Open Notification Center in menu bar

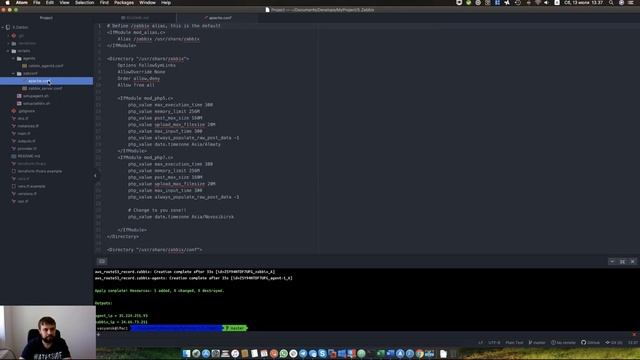click(631, 2)
